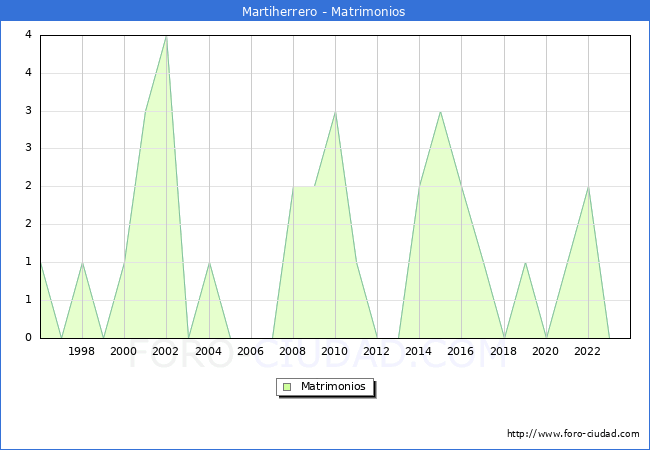Image resolution: width=650 pixels, height=450 pixels.
Task: Select the 2014 x-axis label
Action: point(419,351)
